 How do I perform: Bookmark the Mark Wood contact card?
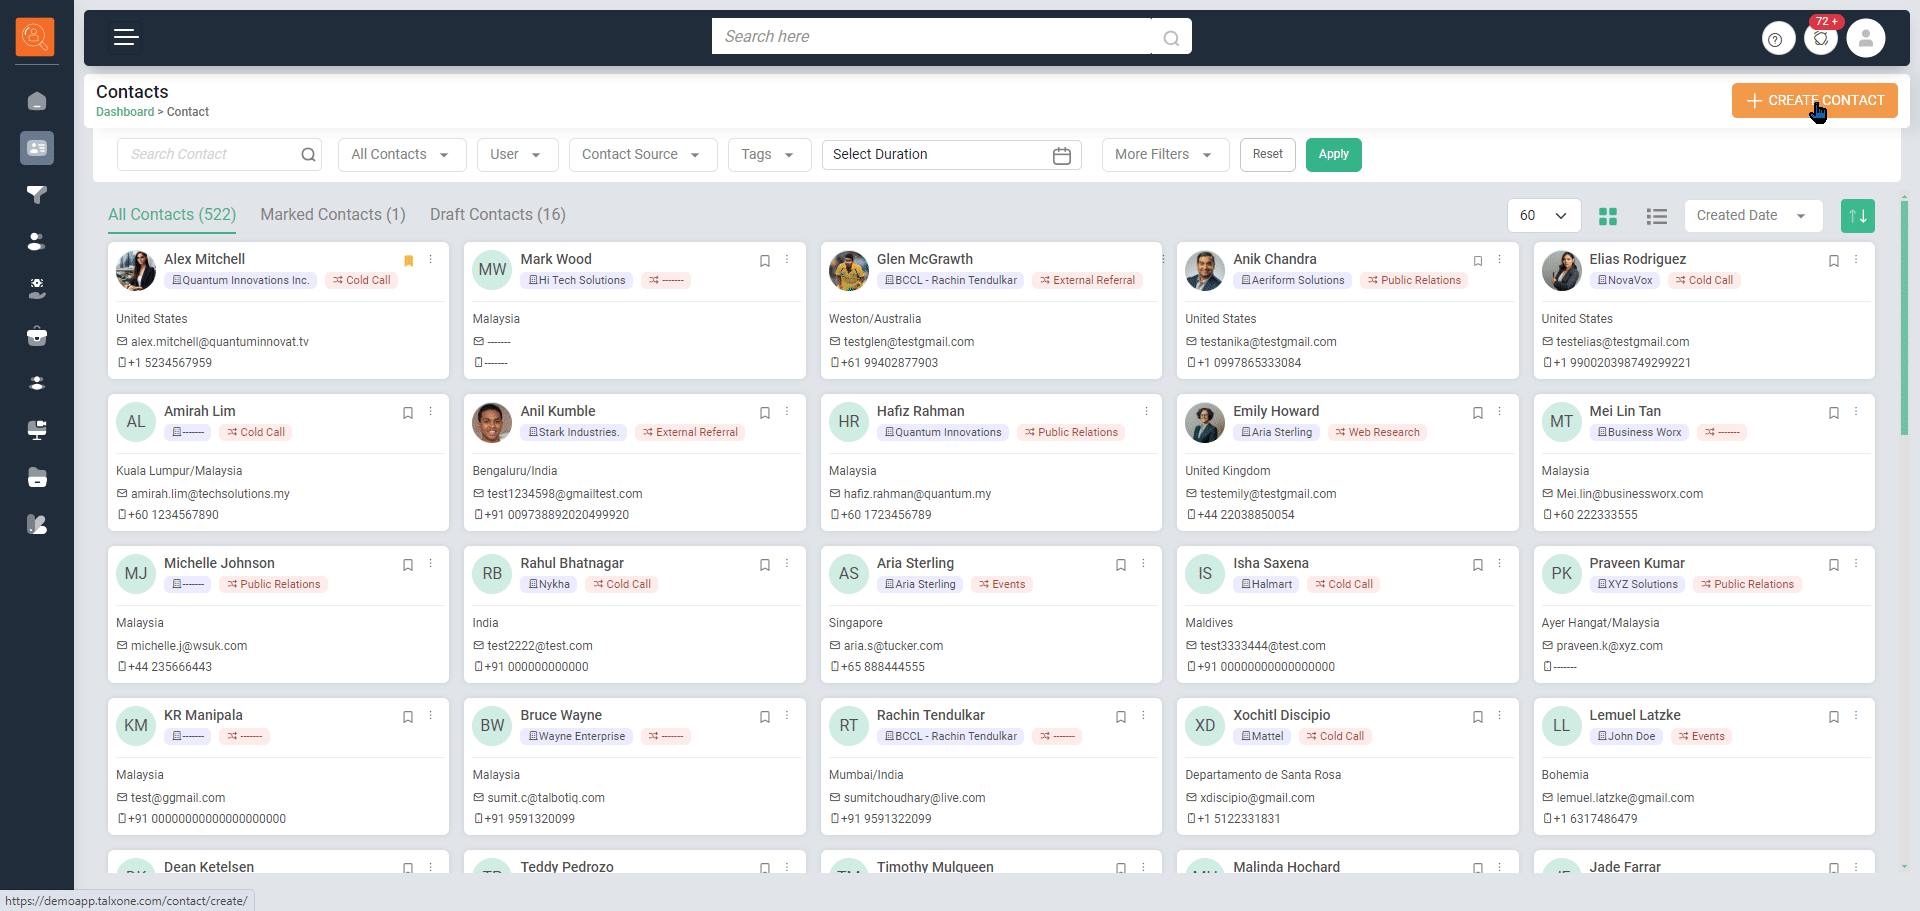[765, 261]
